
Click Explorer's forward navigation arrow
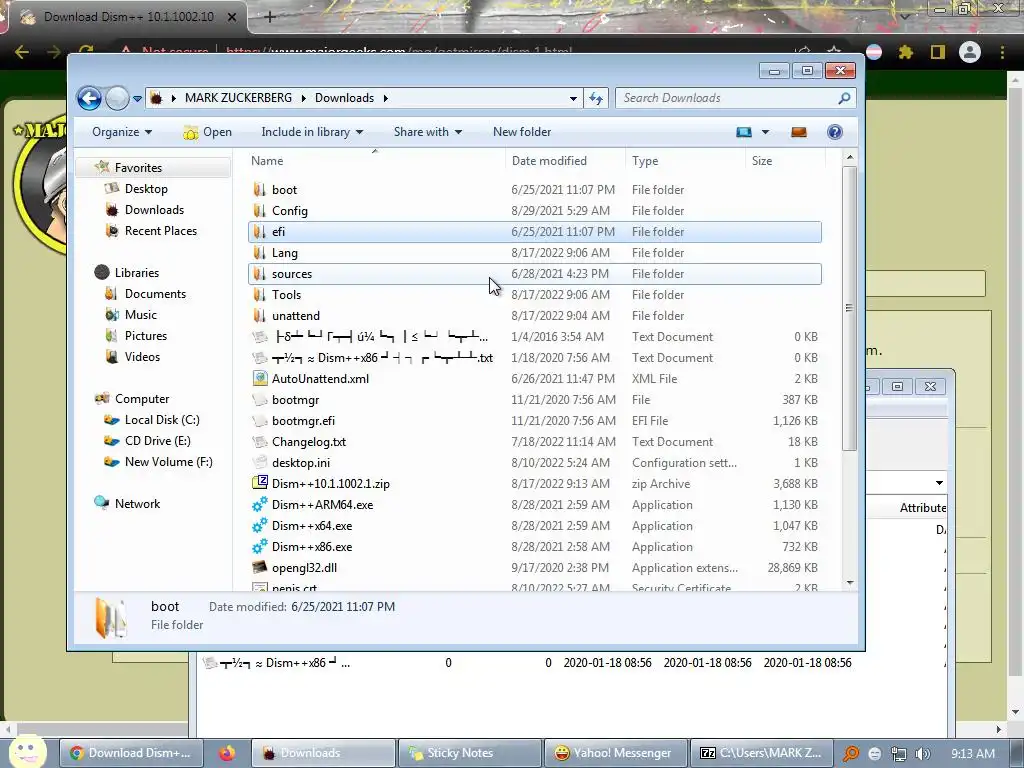(117, 99)
